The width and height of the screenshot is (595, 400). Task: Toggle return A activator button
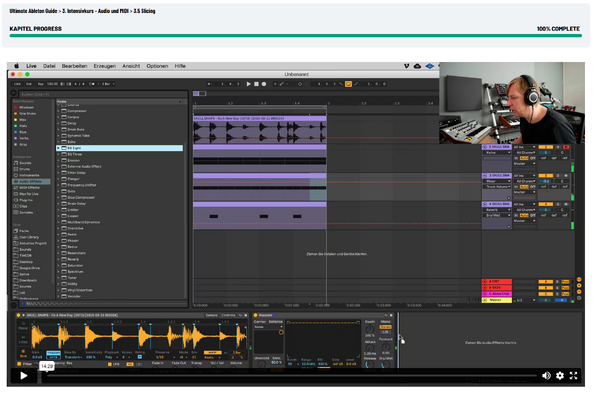coord(546,282)
